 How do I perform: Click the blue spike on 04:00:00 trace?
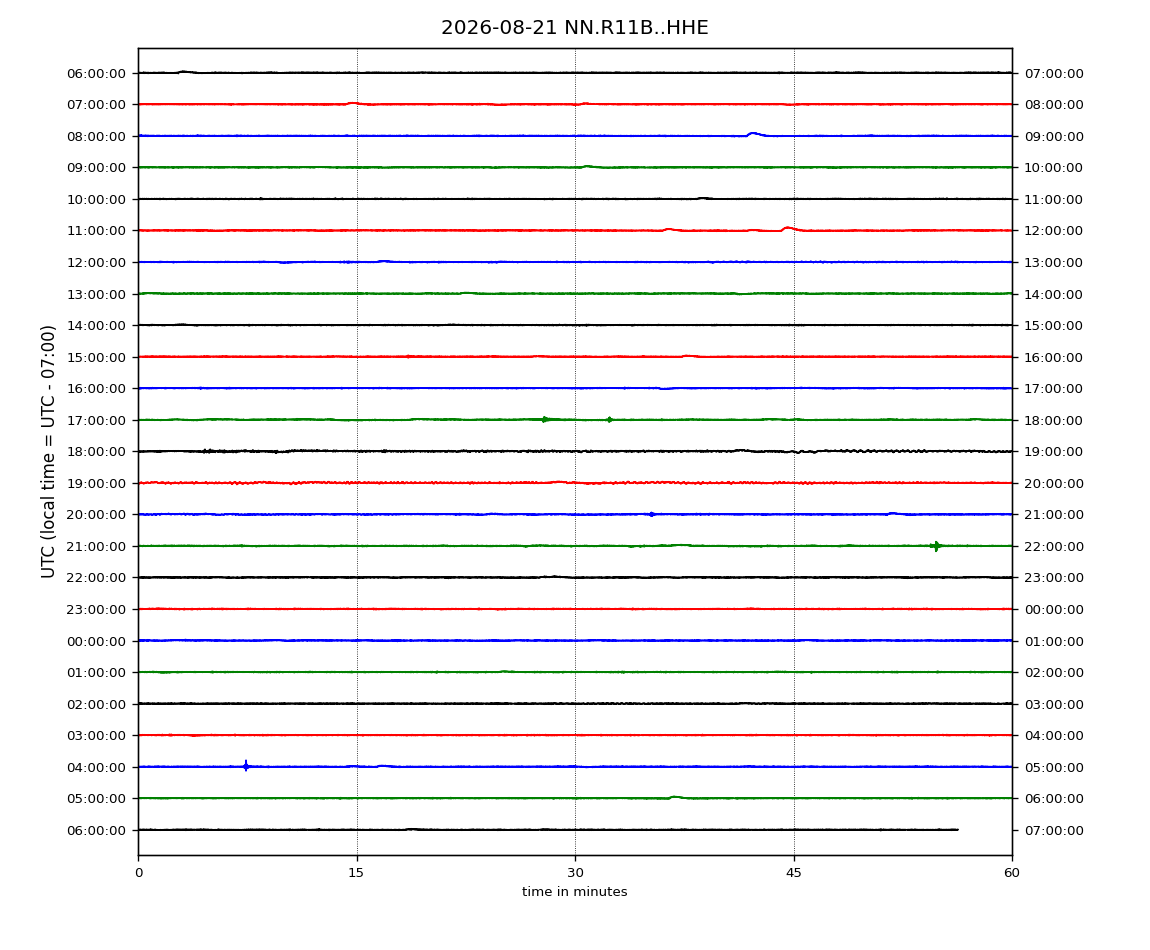[x=246, y=766]
